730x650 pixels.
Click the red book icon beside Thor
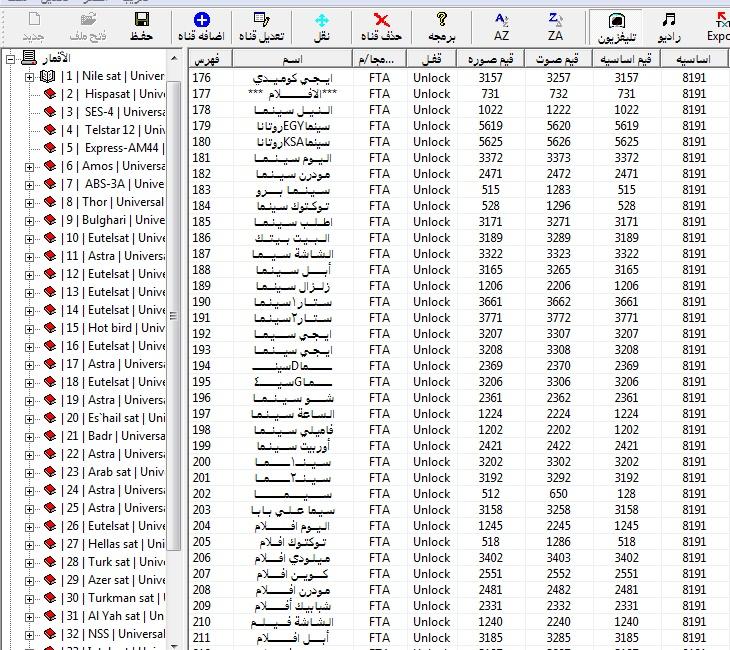tap(50, 202)
